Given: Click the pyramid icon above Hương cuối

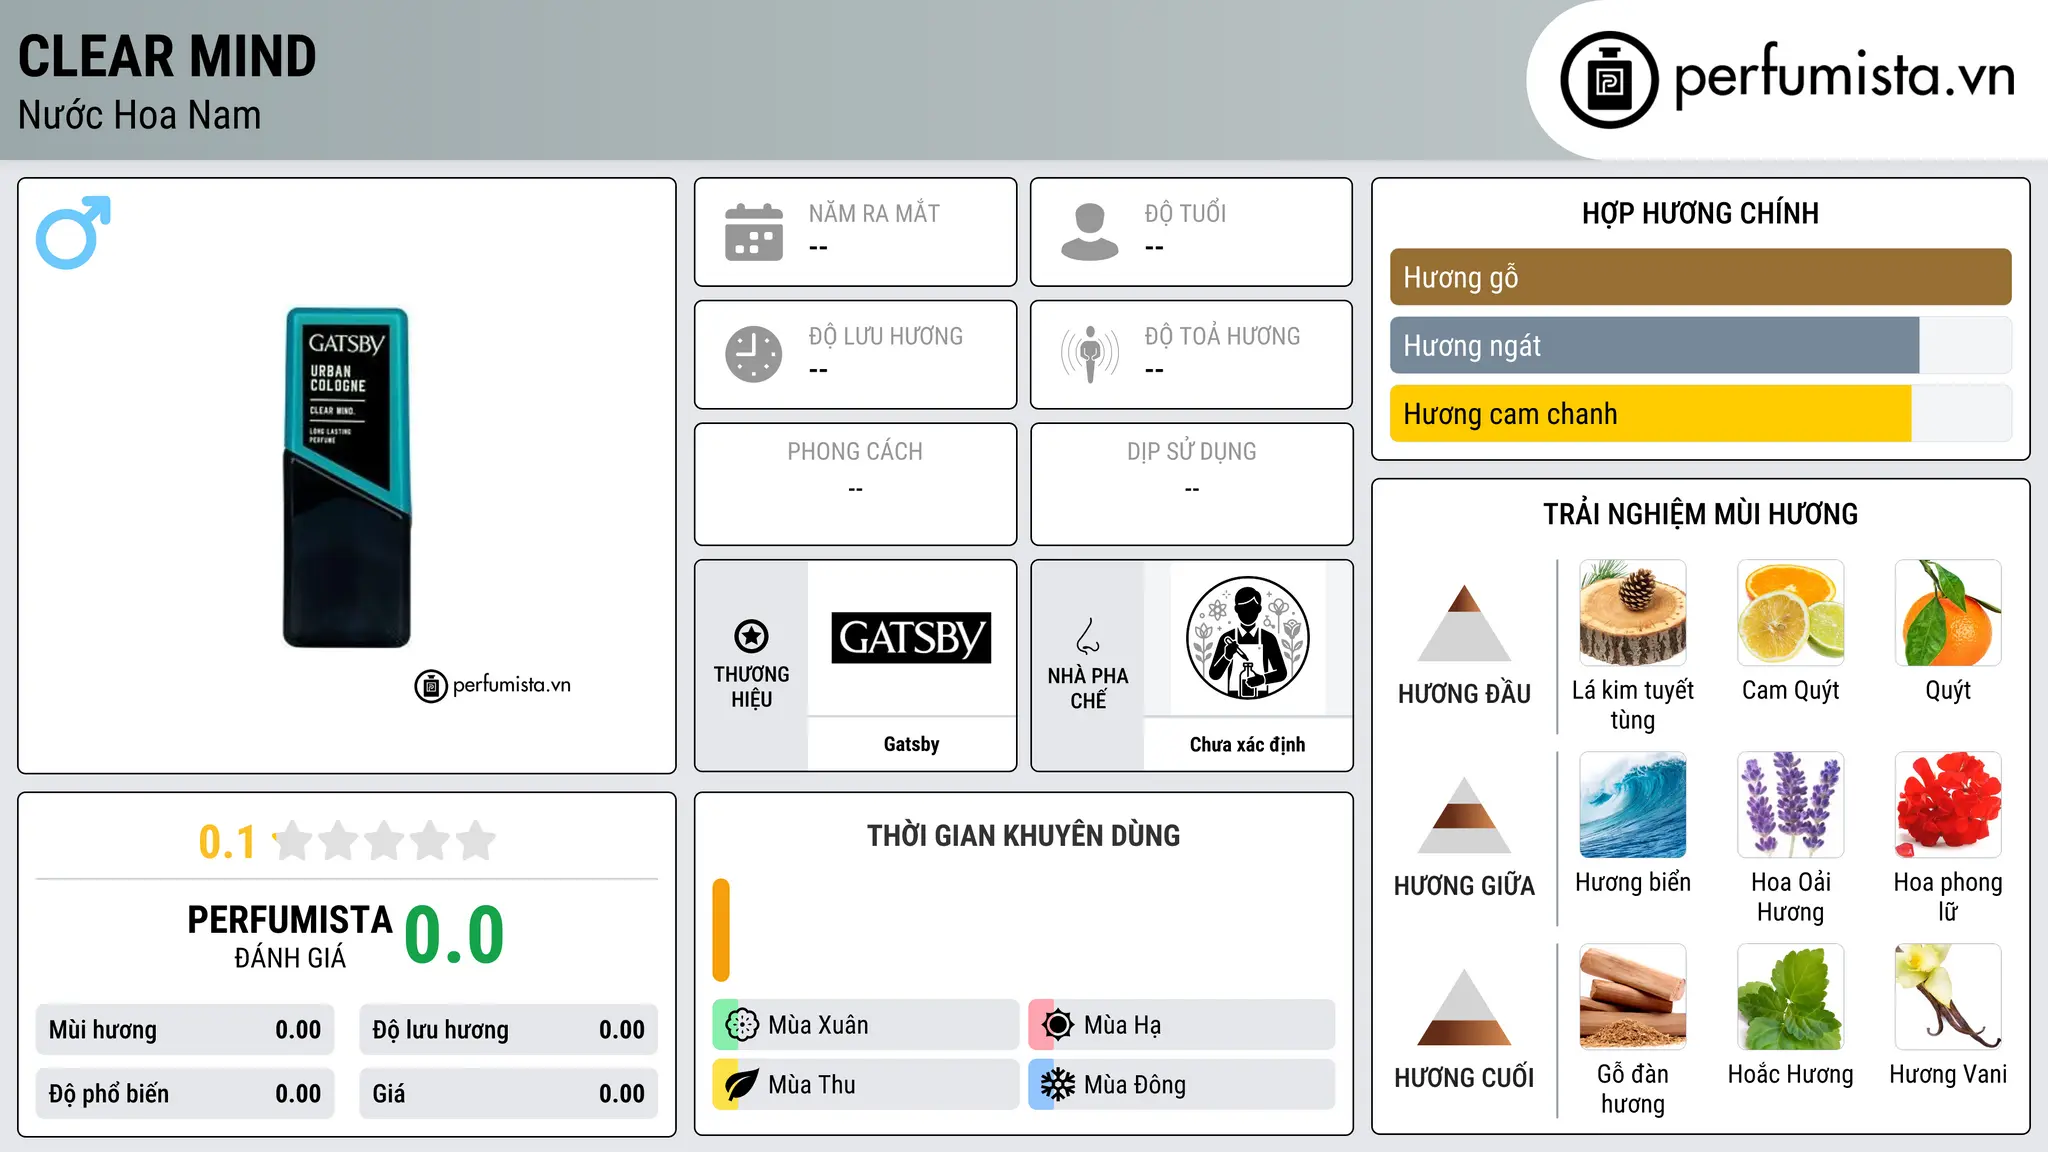Looking at the screenshot, I should pos(1464,1006).
